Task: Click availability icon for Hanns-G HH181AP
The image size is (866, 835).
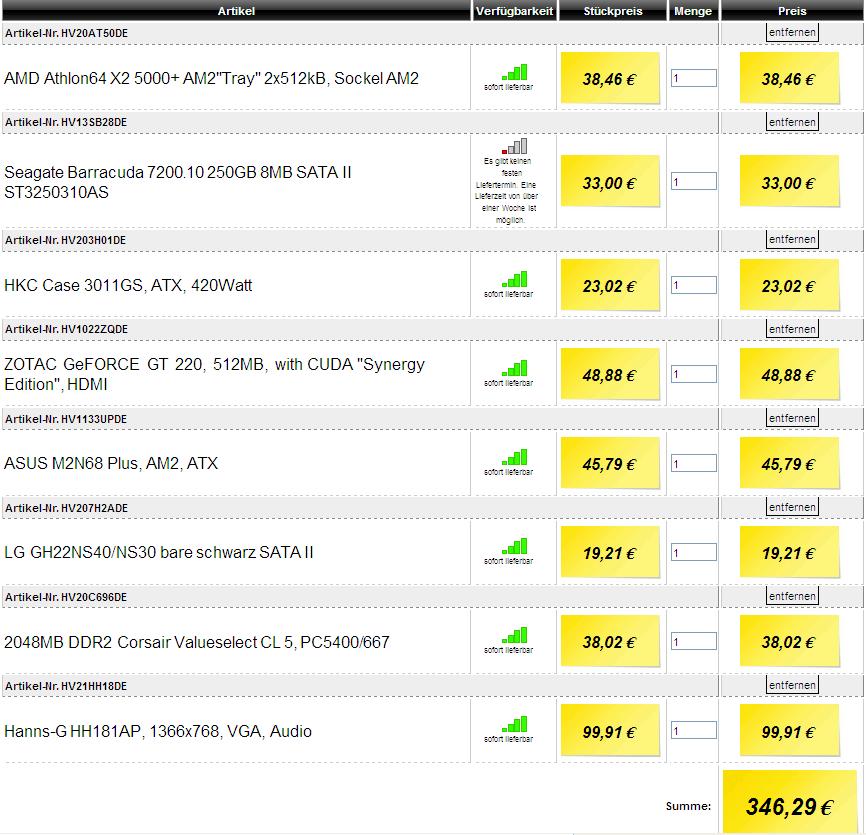Action: pyautogui.click(x=514, y=725)
